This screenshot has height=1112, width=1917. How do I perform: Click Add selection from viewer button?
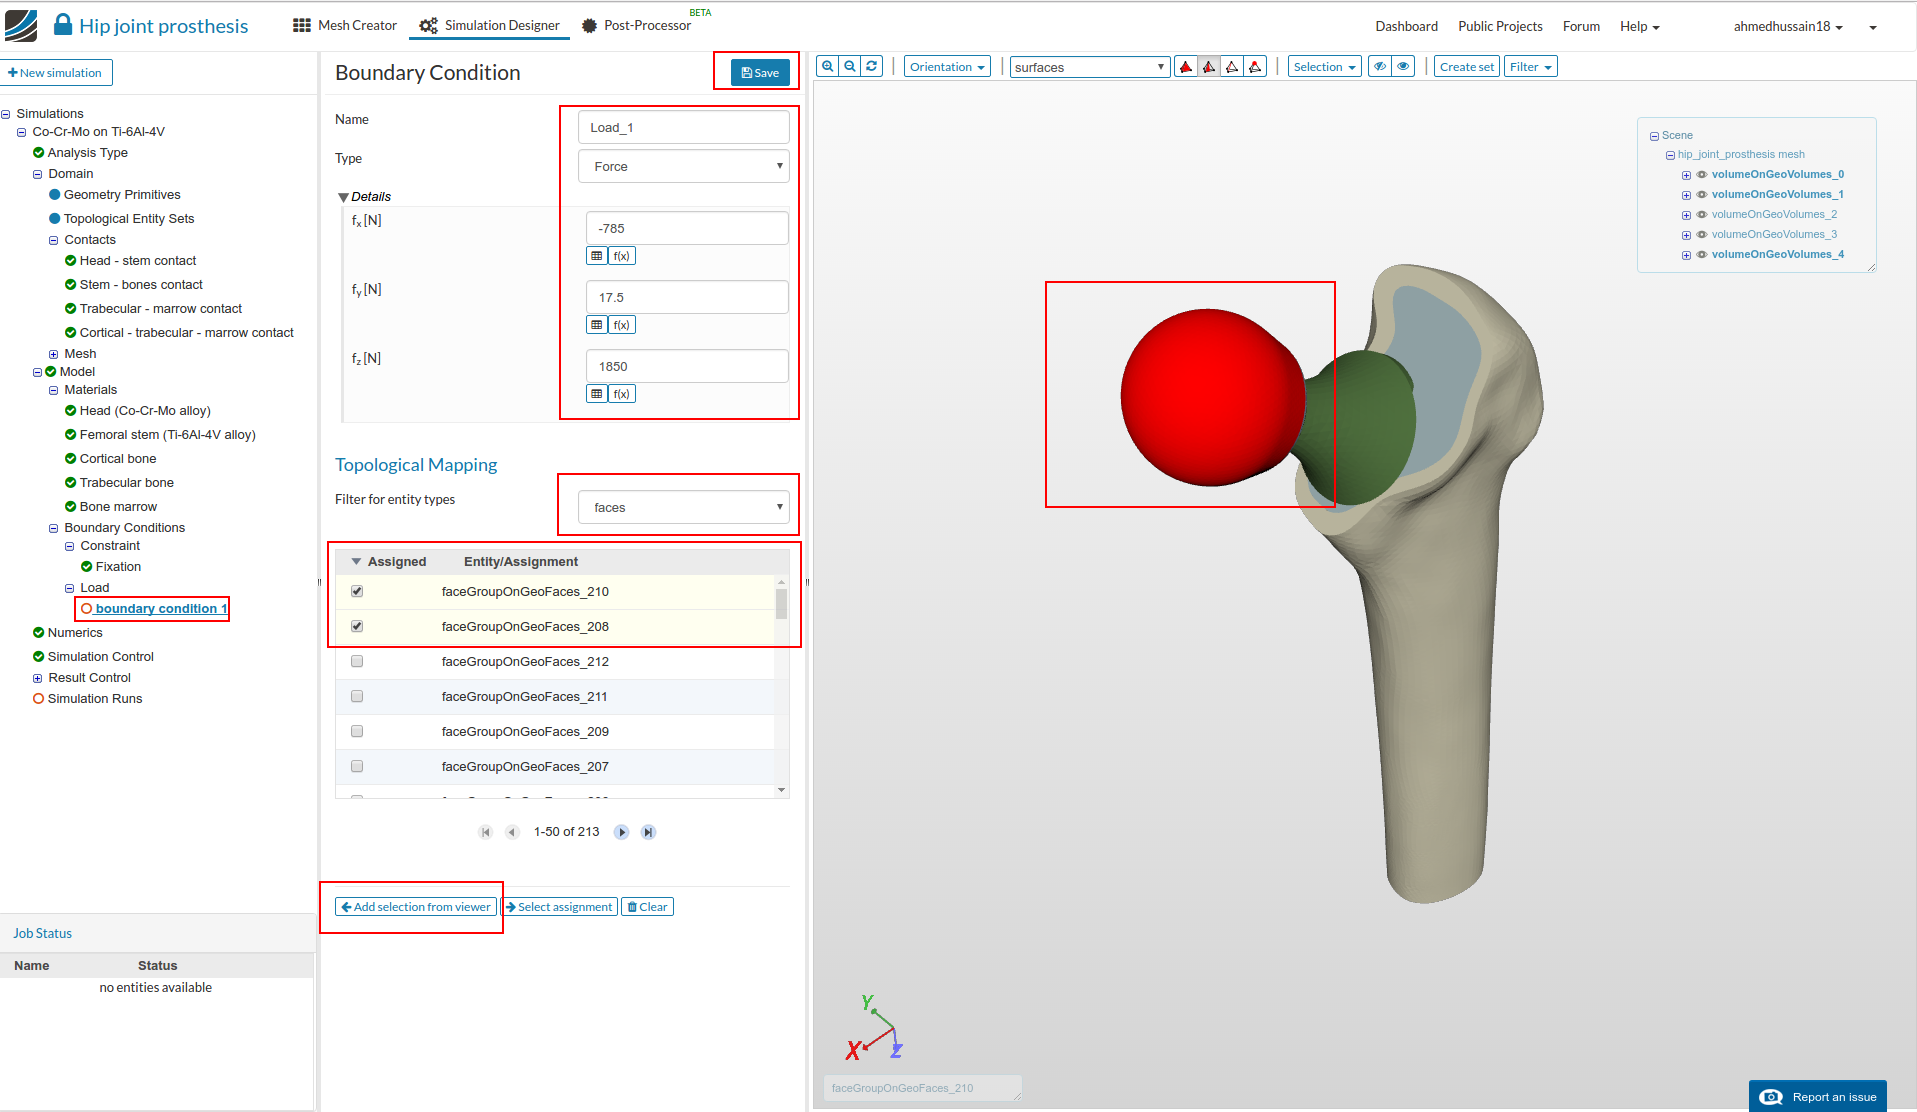click(x=416, y=907)
